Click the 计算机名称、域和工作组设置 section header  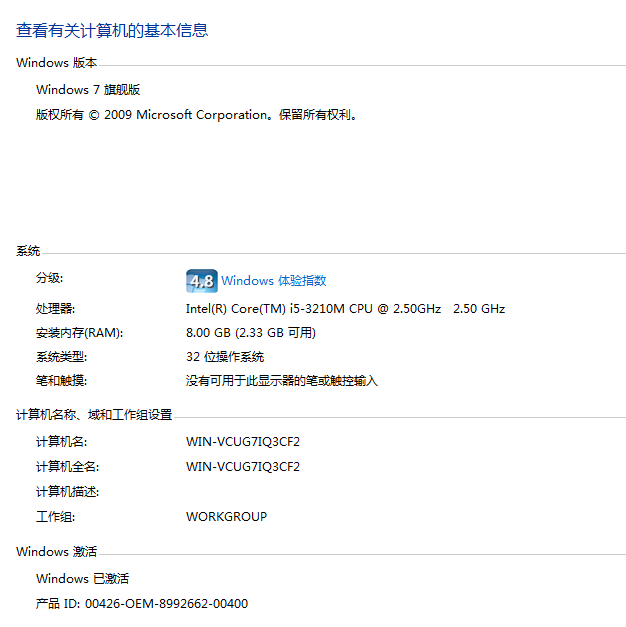[94, 415]
